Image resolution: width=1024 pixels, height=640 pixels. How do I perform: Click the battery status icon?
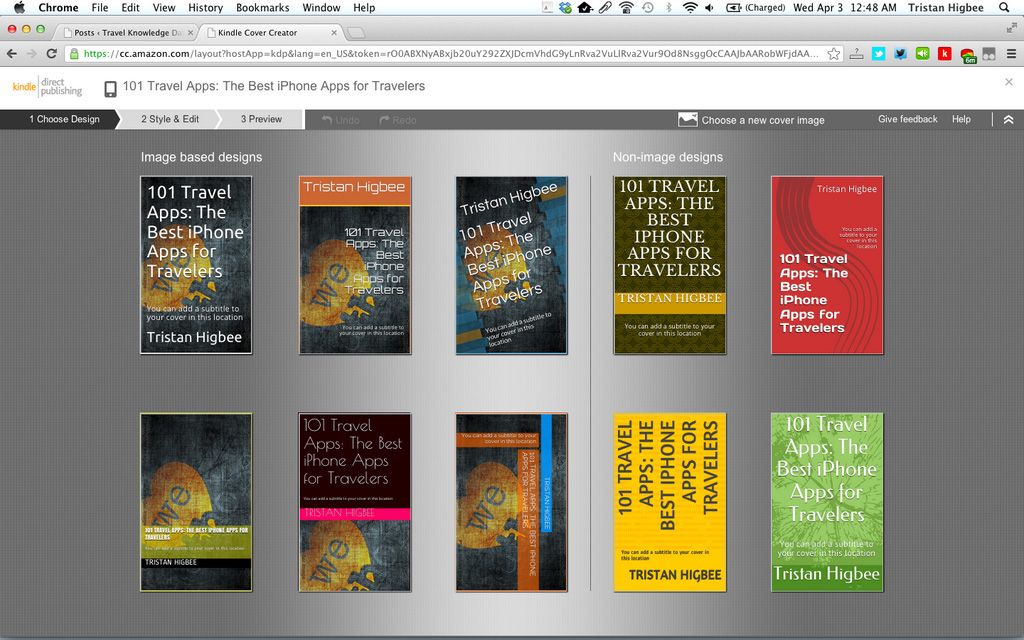pyautogui.click(x=733, y=8)
